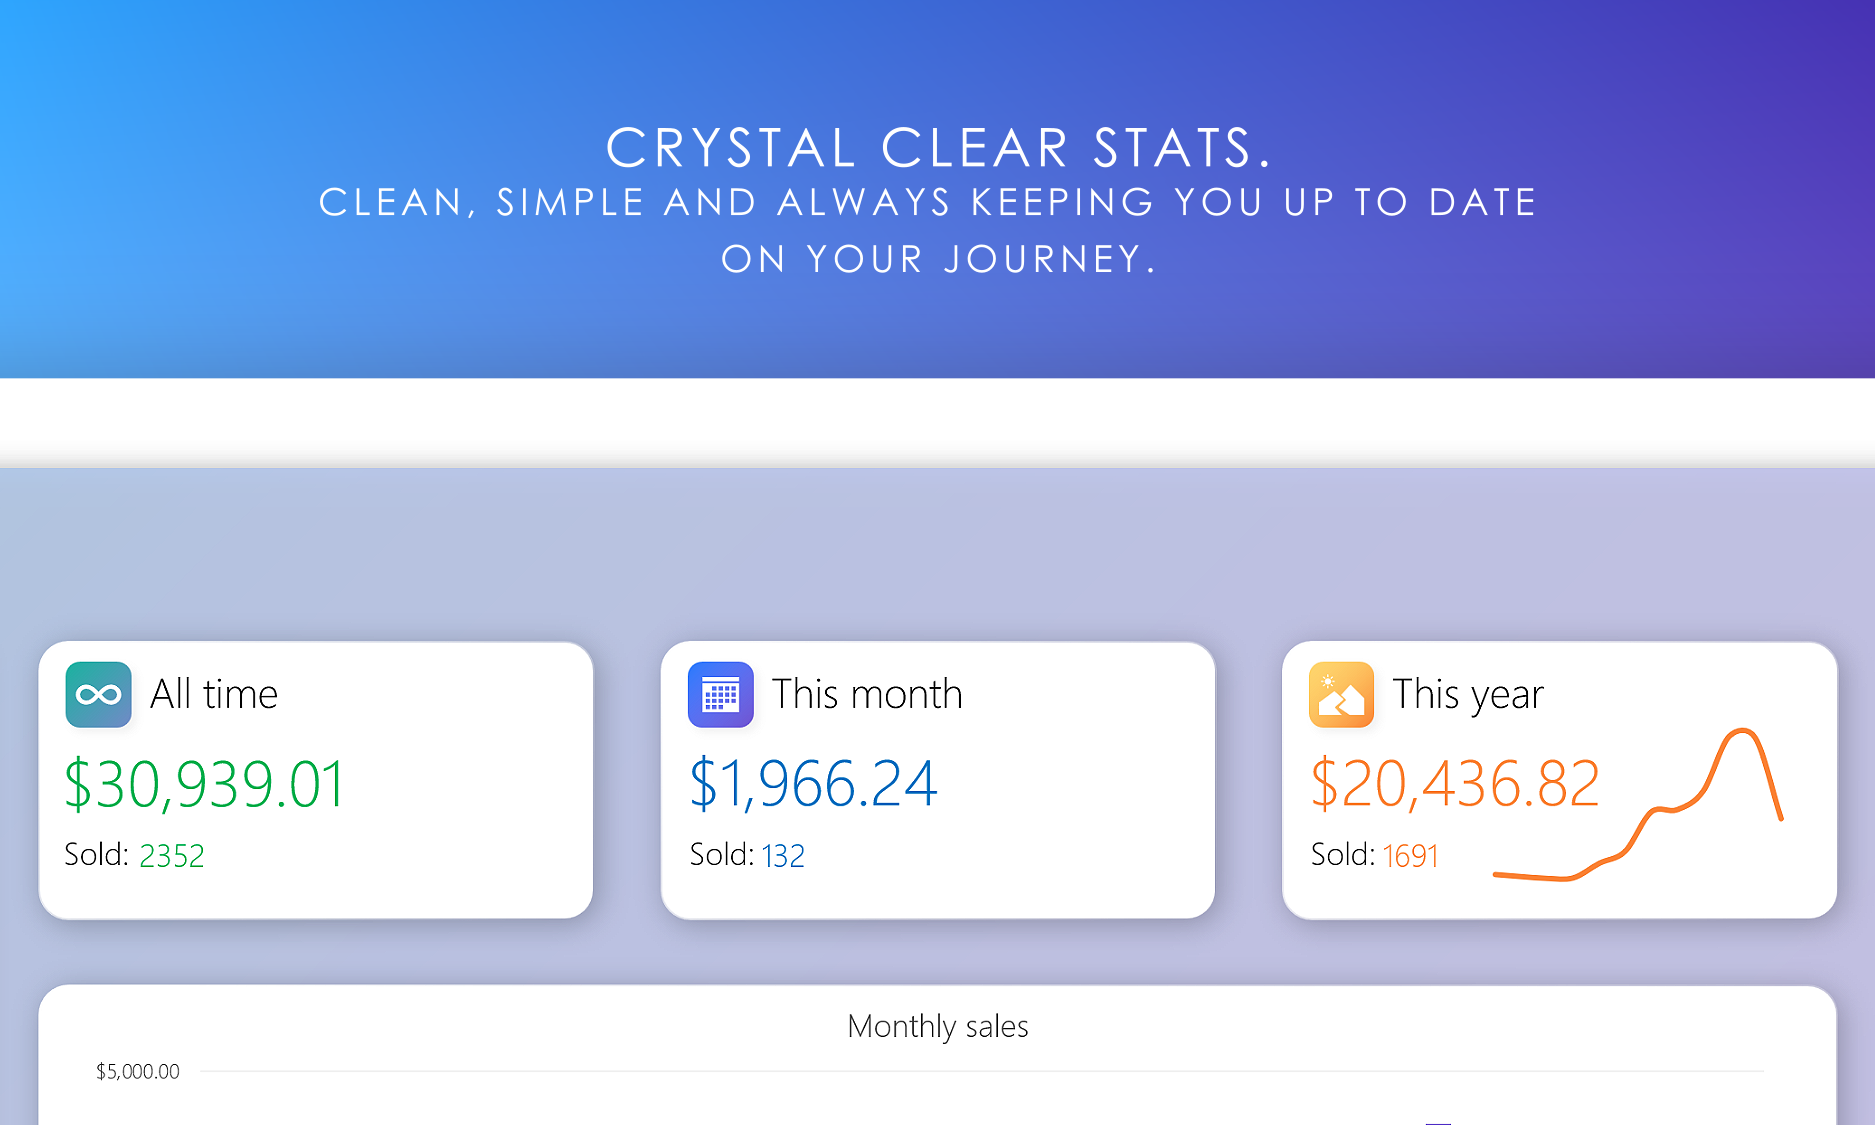The image size is (1875, 1125).
Task: Click the $30,939.01 all-time revenue figure
Action: pyautogui.click(x=205, y=783)
